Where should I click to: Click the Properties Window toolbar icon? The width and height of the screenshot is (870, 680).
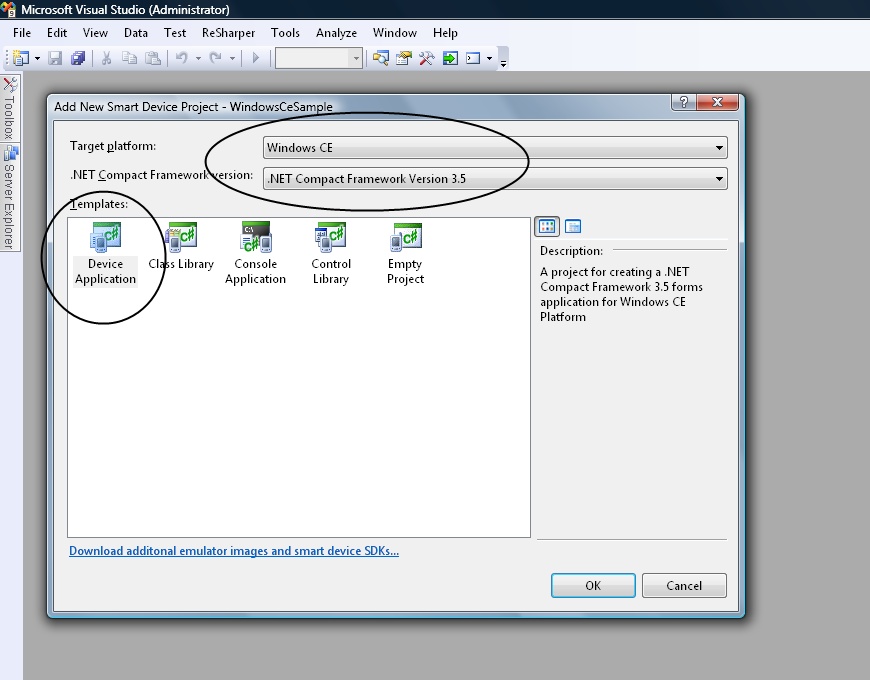coord(403,58)
